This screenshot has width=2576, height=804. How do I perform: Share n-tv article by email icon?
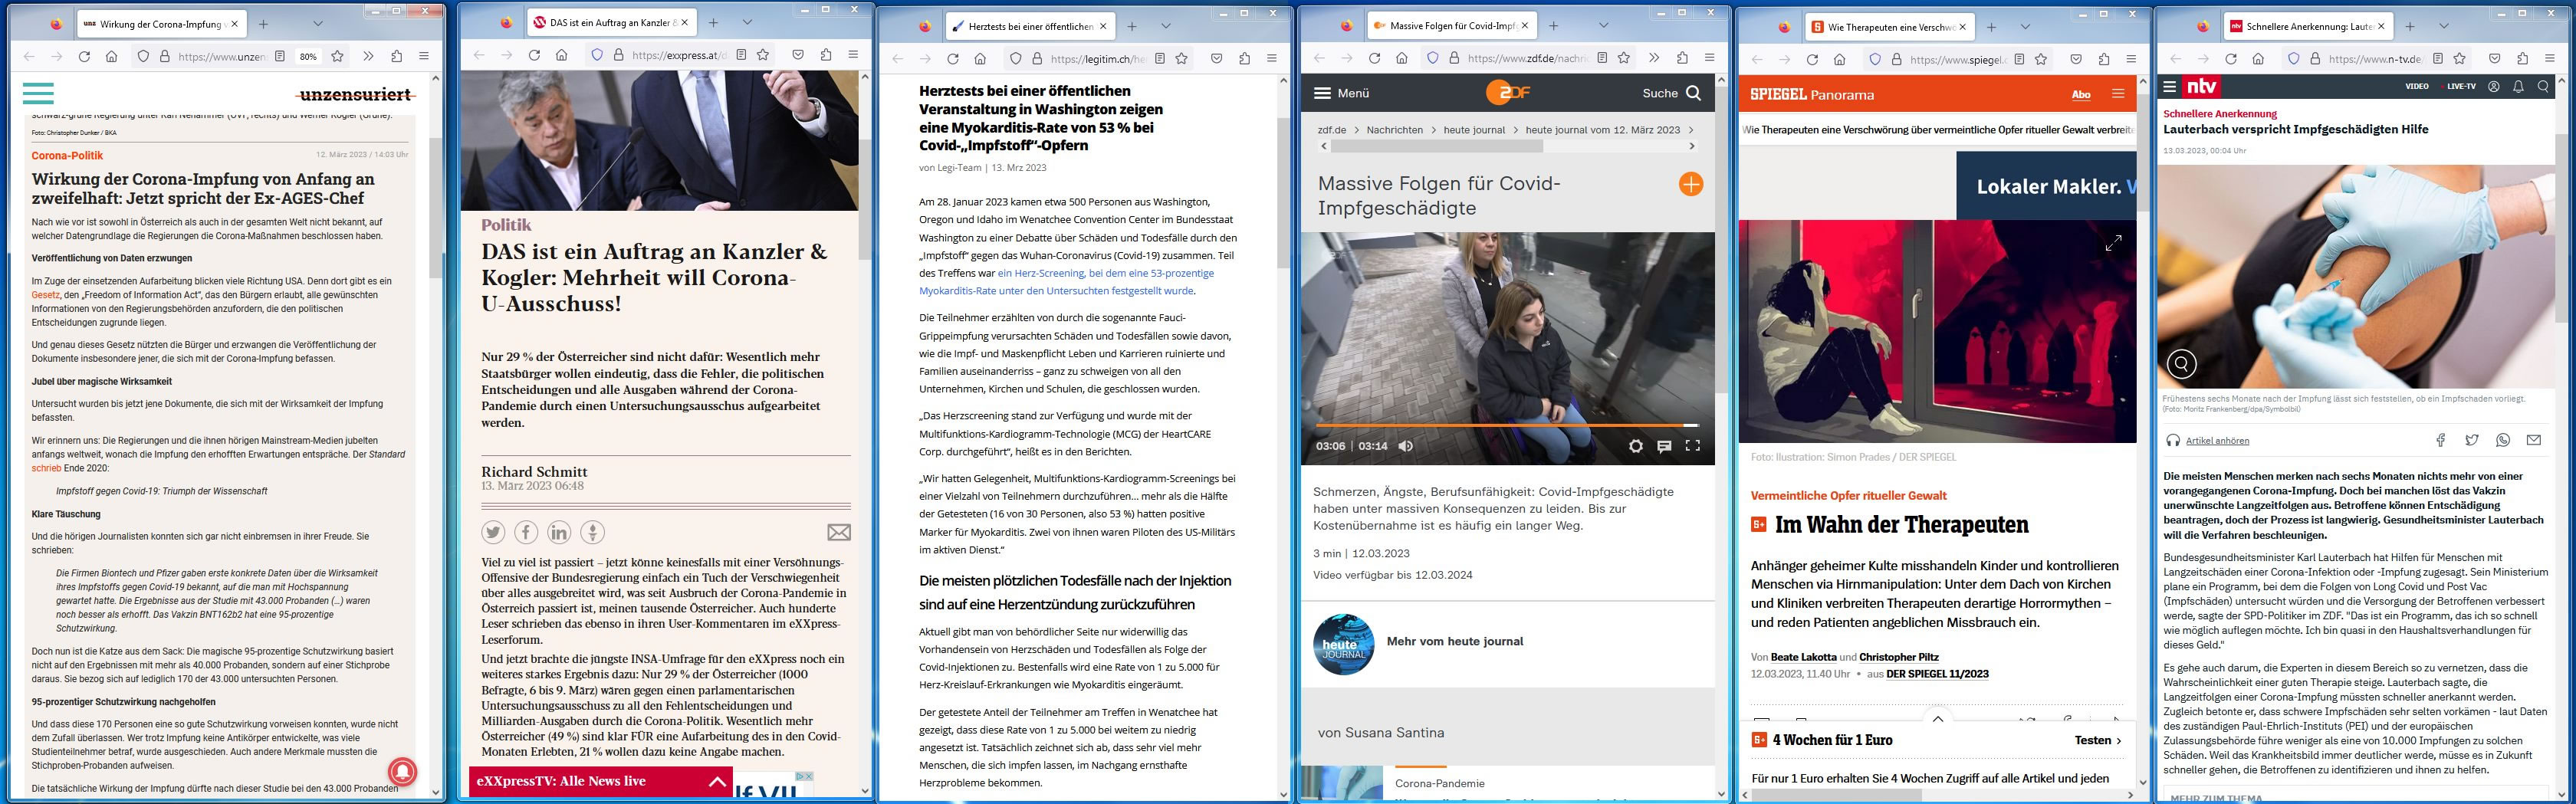[x=2534, y=440]
